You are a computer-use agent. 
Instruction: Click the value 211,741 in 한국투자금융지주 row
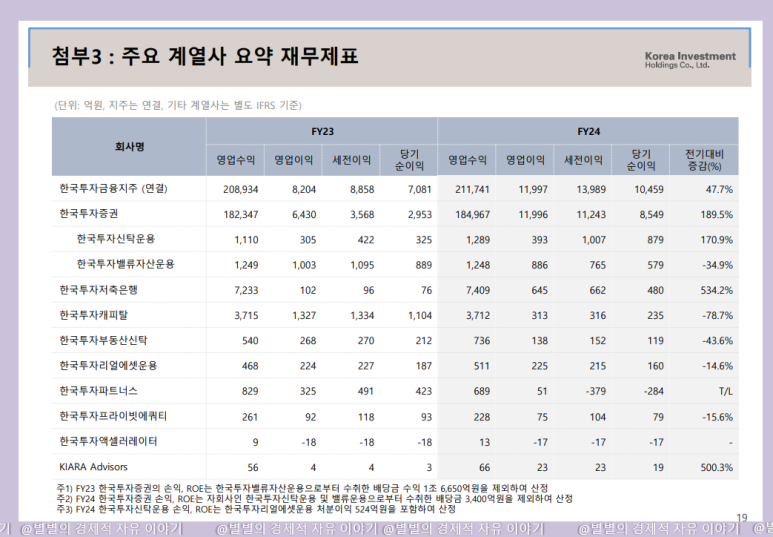point(472,189)
